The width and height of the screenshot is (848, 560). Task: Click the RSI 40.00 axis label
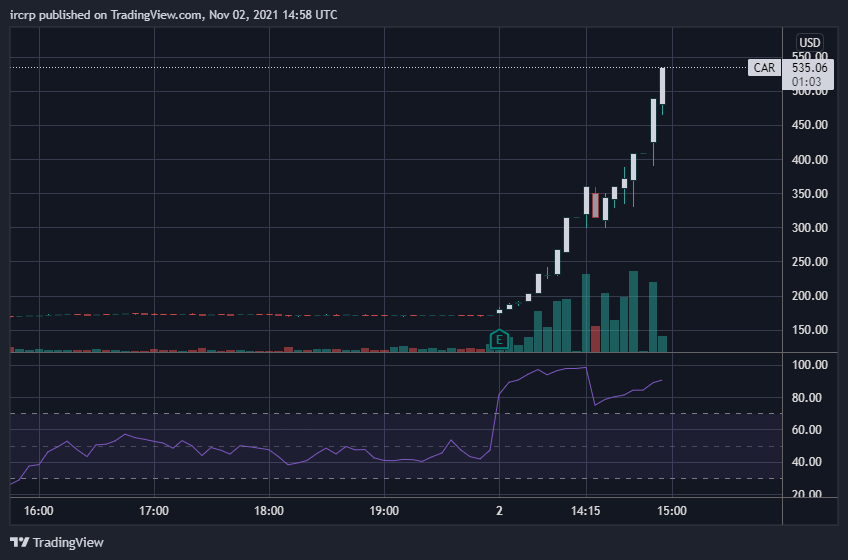(806, 462)
